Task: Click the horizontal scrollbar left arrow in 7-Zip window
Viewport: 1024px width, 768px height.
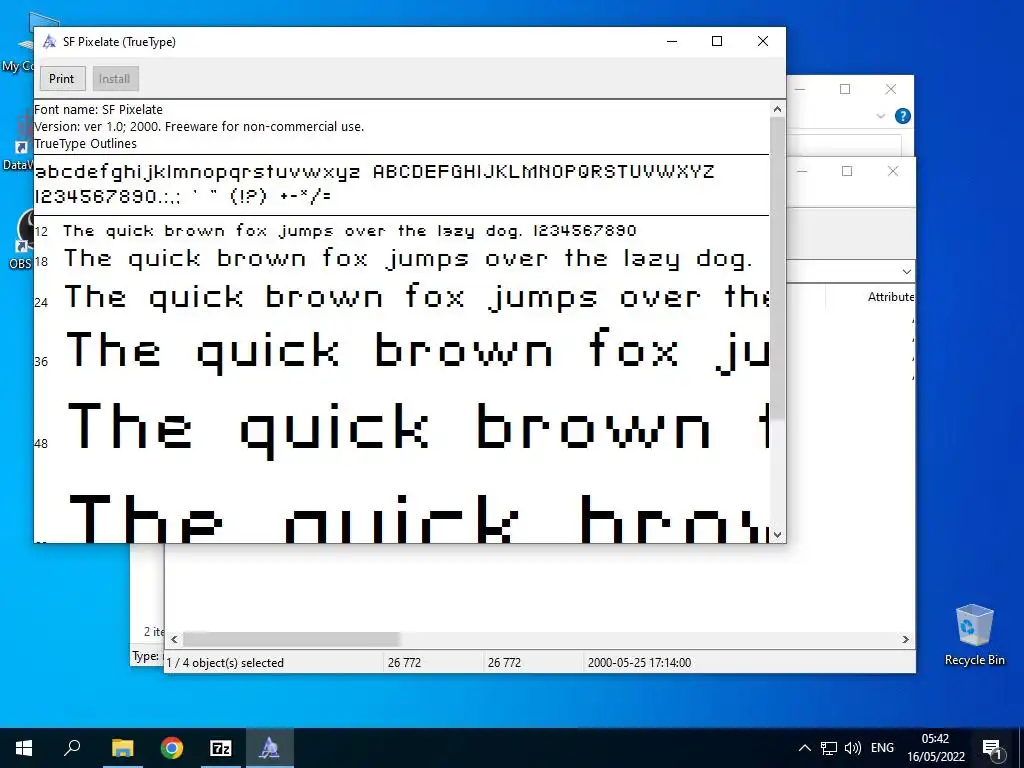Action: click(174, 639)
